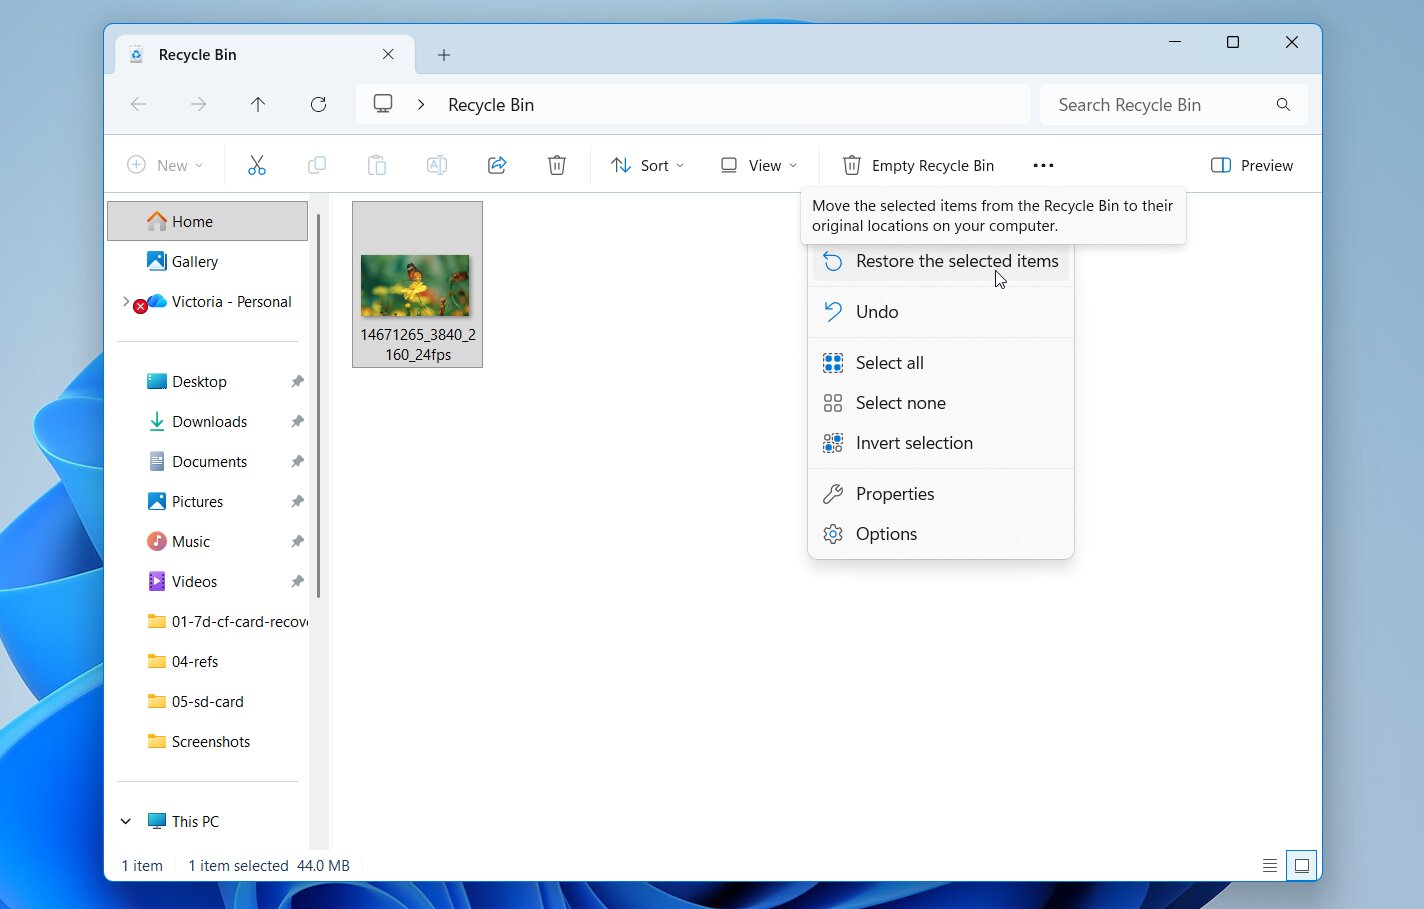
Task: Switch to details list view icon
Action: pos(1270,865)
